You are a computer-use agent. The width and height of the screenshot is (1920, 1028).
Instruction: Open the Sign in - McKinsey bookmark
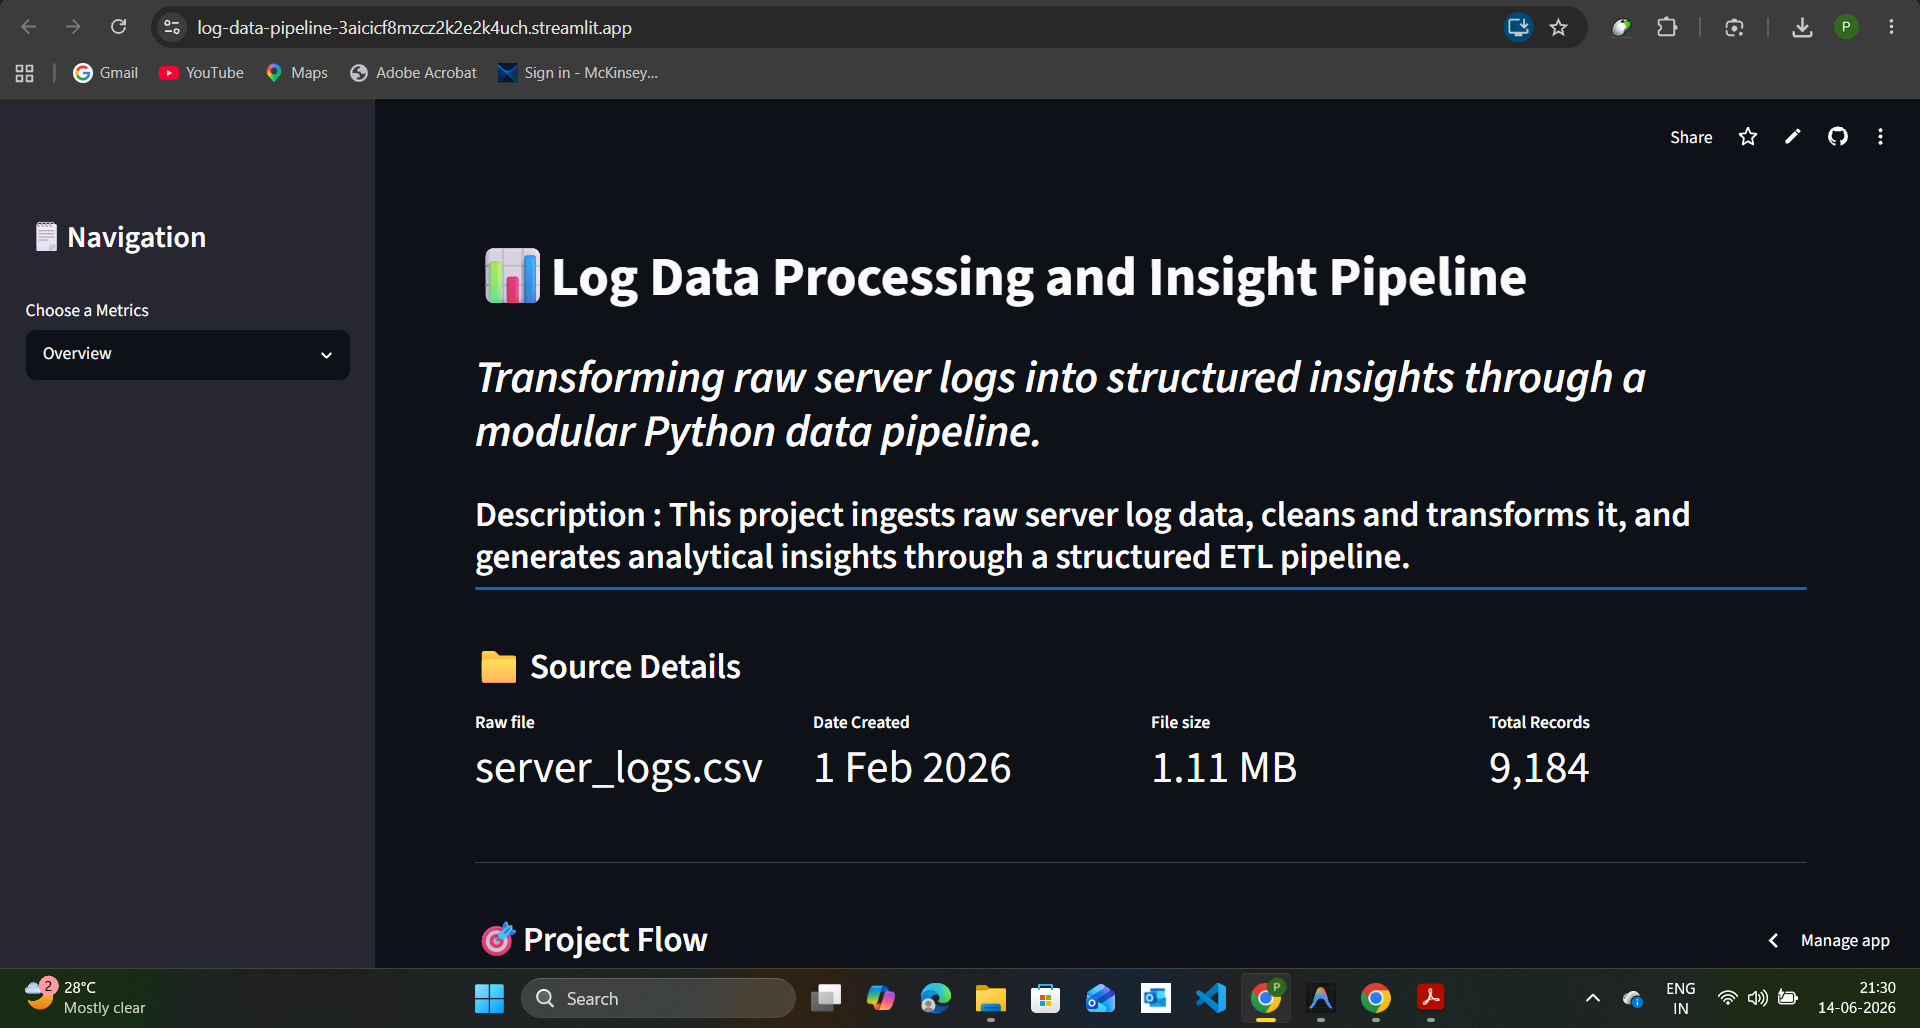[x=578, y=73]
